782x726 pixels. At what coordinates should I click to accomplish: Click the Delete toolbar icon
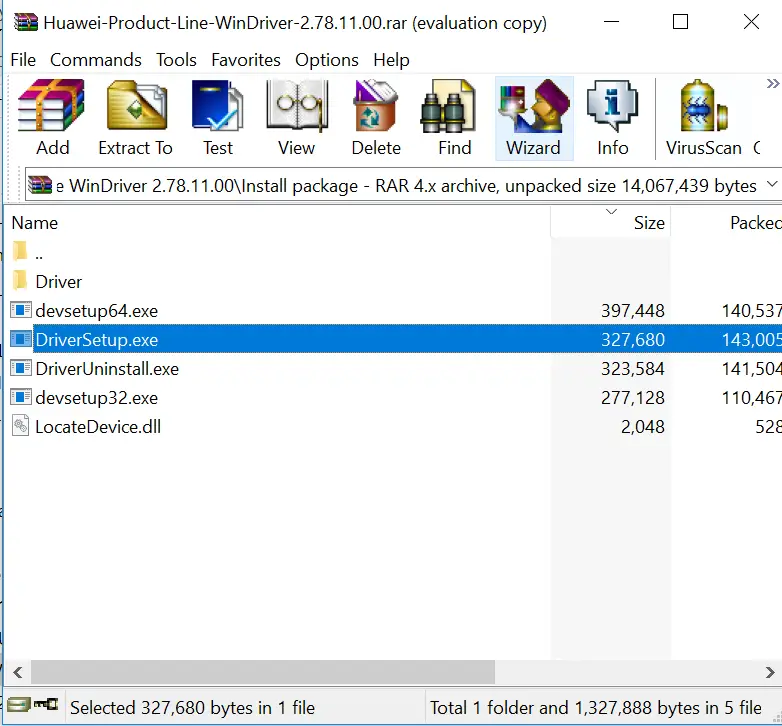pos(376,118)
